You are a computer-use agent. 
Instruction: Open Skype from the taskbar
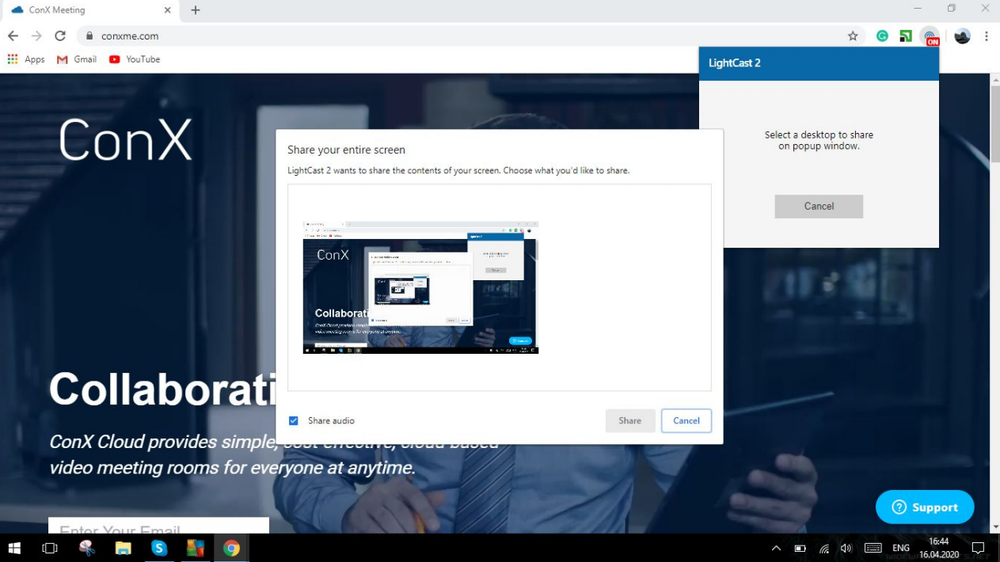[x=159, y=548]
